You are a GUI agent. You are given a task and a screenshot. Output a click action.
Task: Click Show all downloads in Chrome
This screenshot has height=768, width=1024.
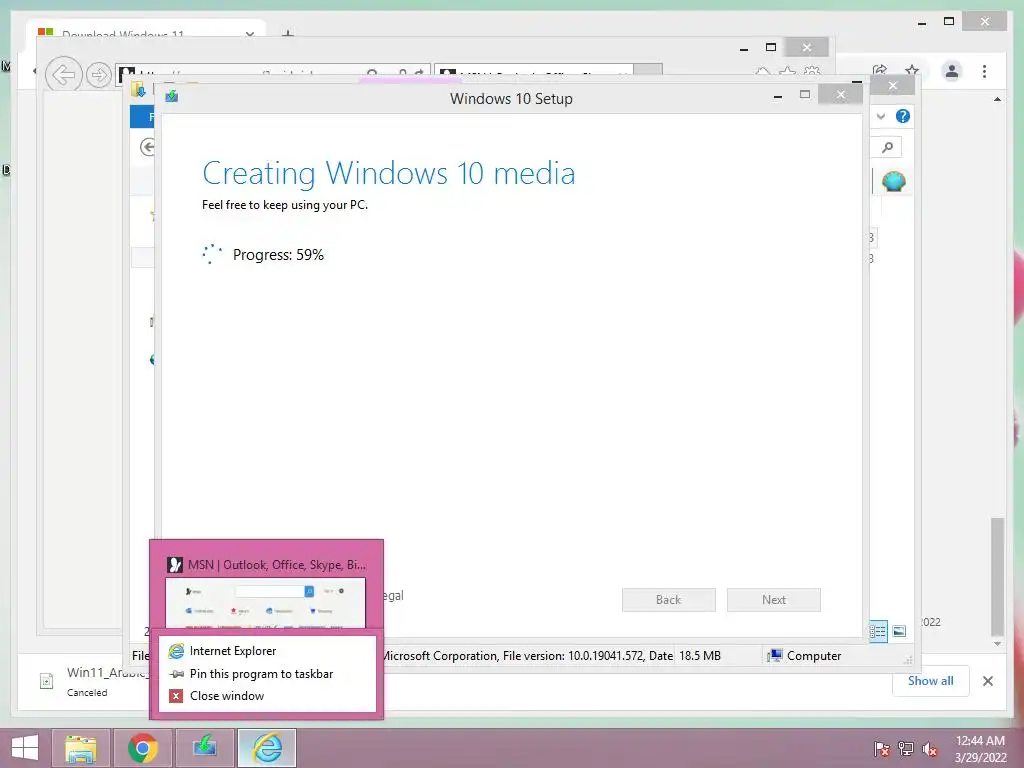(x=930, y=680)
